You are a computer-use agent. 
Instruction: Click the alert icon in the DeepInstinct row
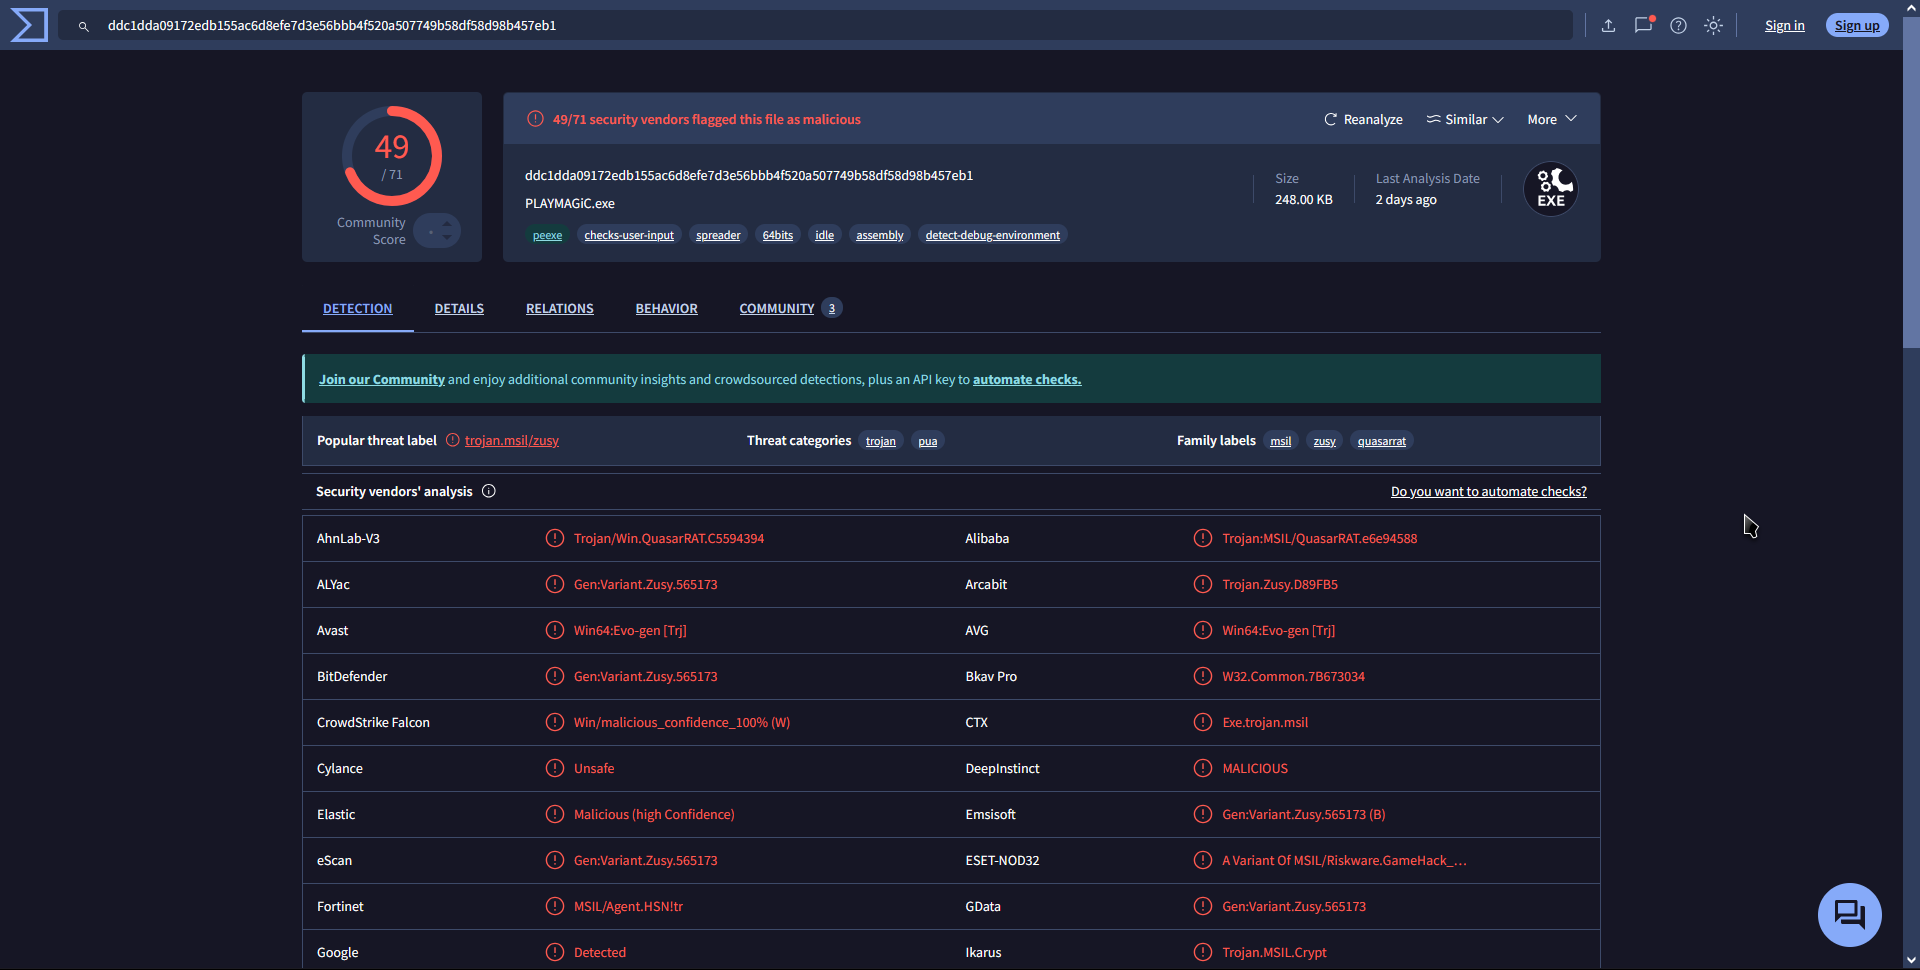pyautogui.click(x=1203, y=768)
